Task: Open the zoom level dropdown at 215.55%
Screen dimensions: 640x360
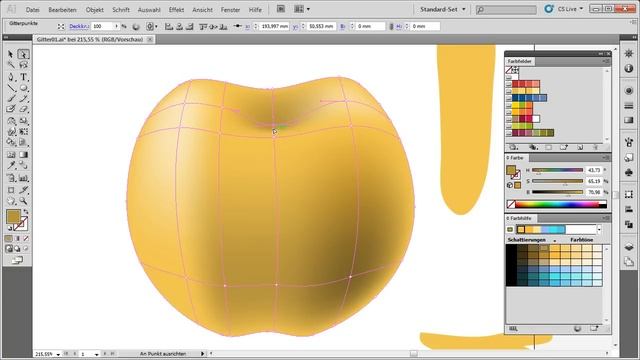Action: [x=58, y=354]
